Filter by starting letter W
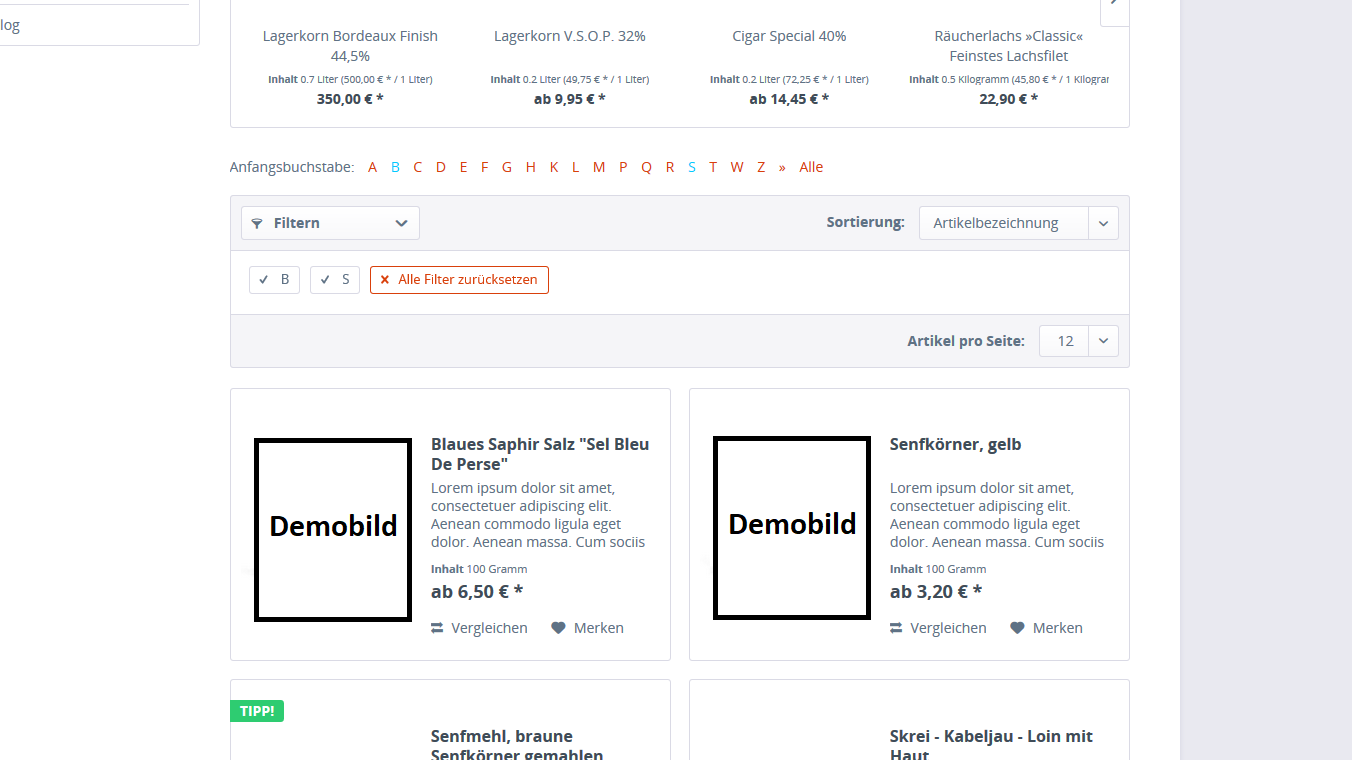Image resolution: width=1352 pixels, height=760 pixels. click(737, 167)
